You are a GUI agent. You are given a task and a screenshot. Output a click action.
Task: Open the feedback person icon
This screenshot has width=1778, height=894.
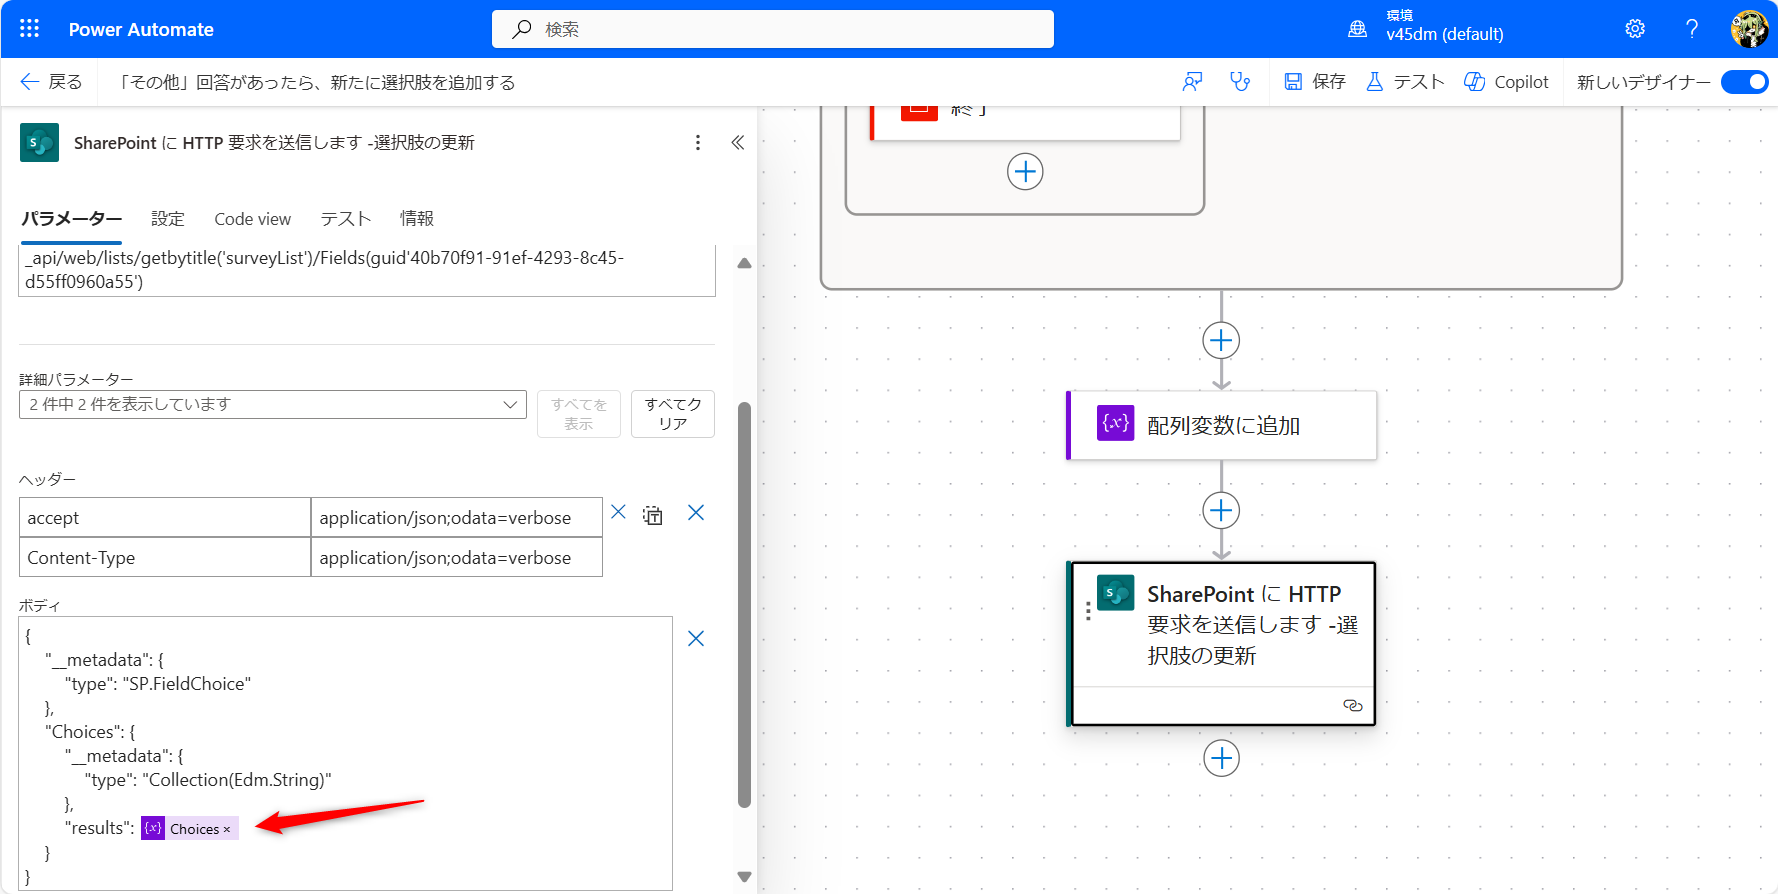[1192, 82]
